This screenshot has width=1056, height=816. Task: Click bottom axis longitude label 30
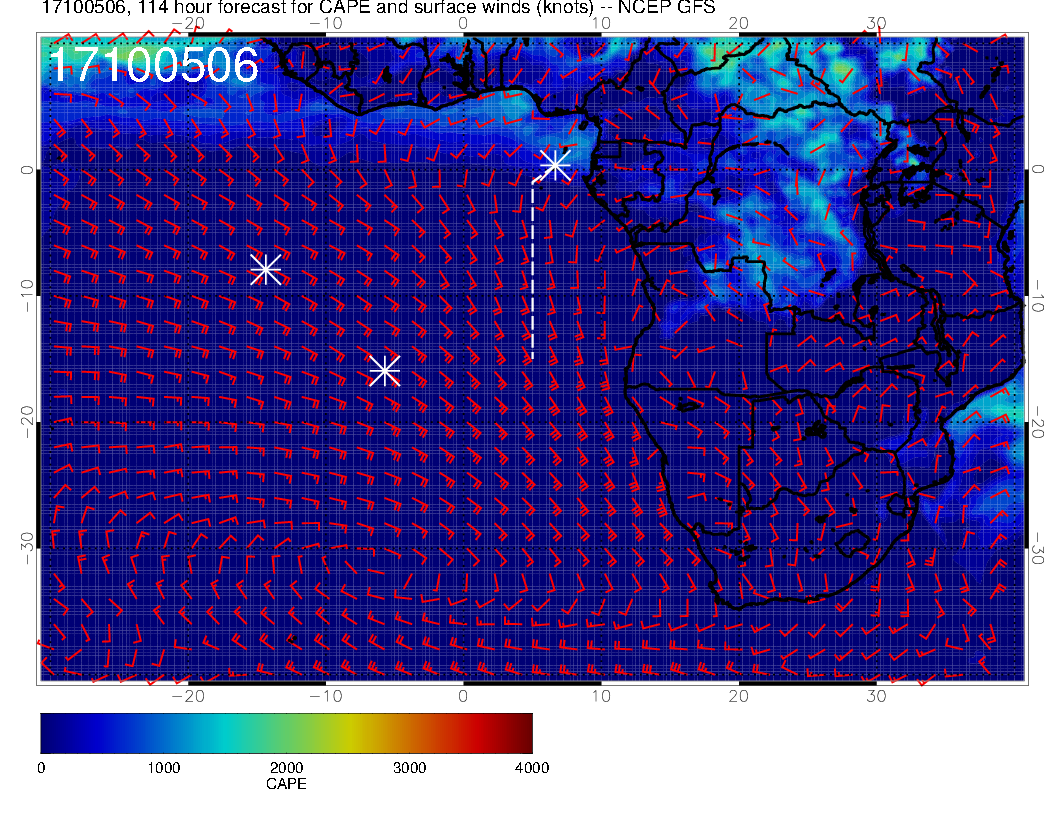point(876,695)
